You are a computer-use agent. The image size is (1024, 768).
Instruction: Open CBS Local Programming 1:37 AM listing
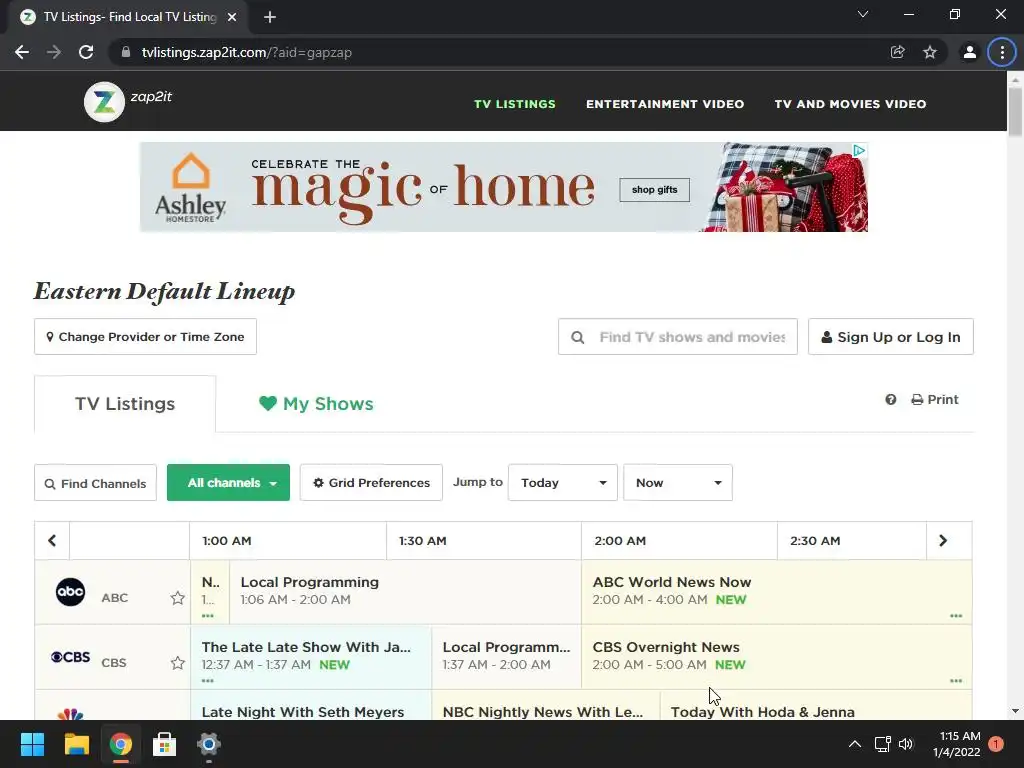pyautogui.click(x=506, y=656)
